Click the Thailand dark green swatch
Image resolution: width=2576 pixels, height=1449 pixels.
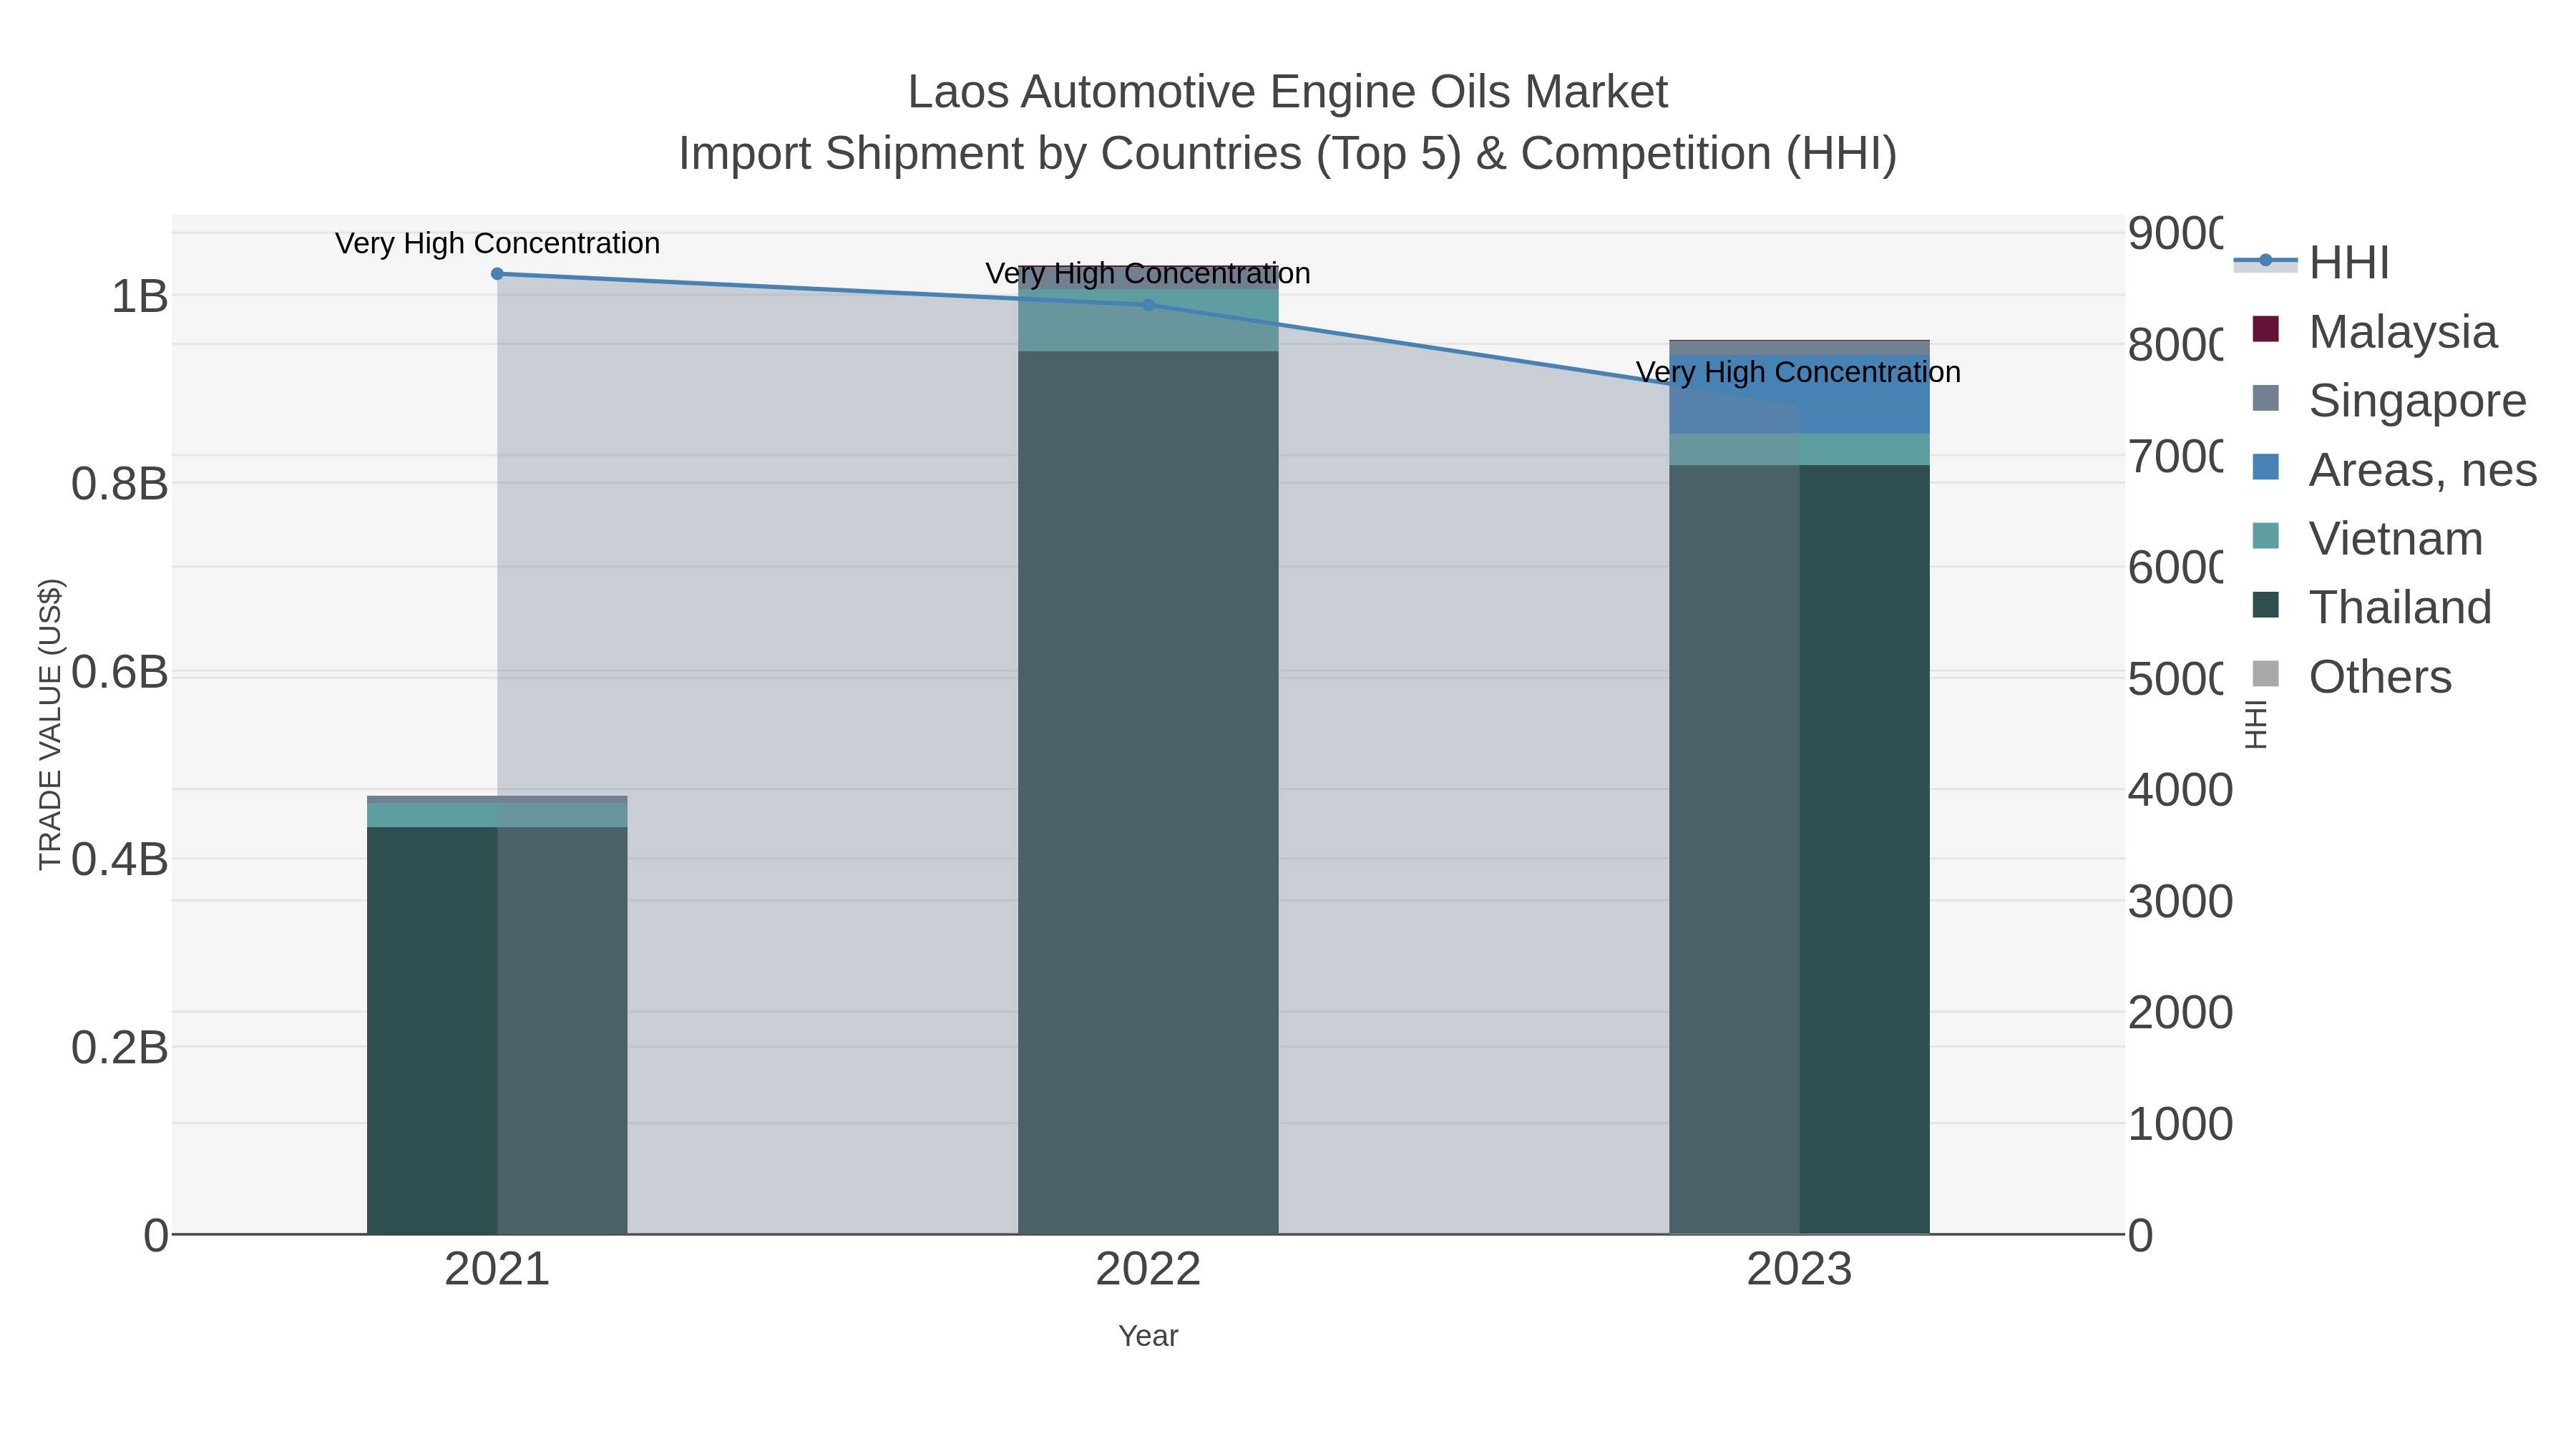coord(2265,605)
